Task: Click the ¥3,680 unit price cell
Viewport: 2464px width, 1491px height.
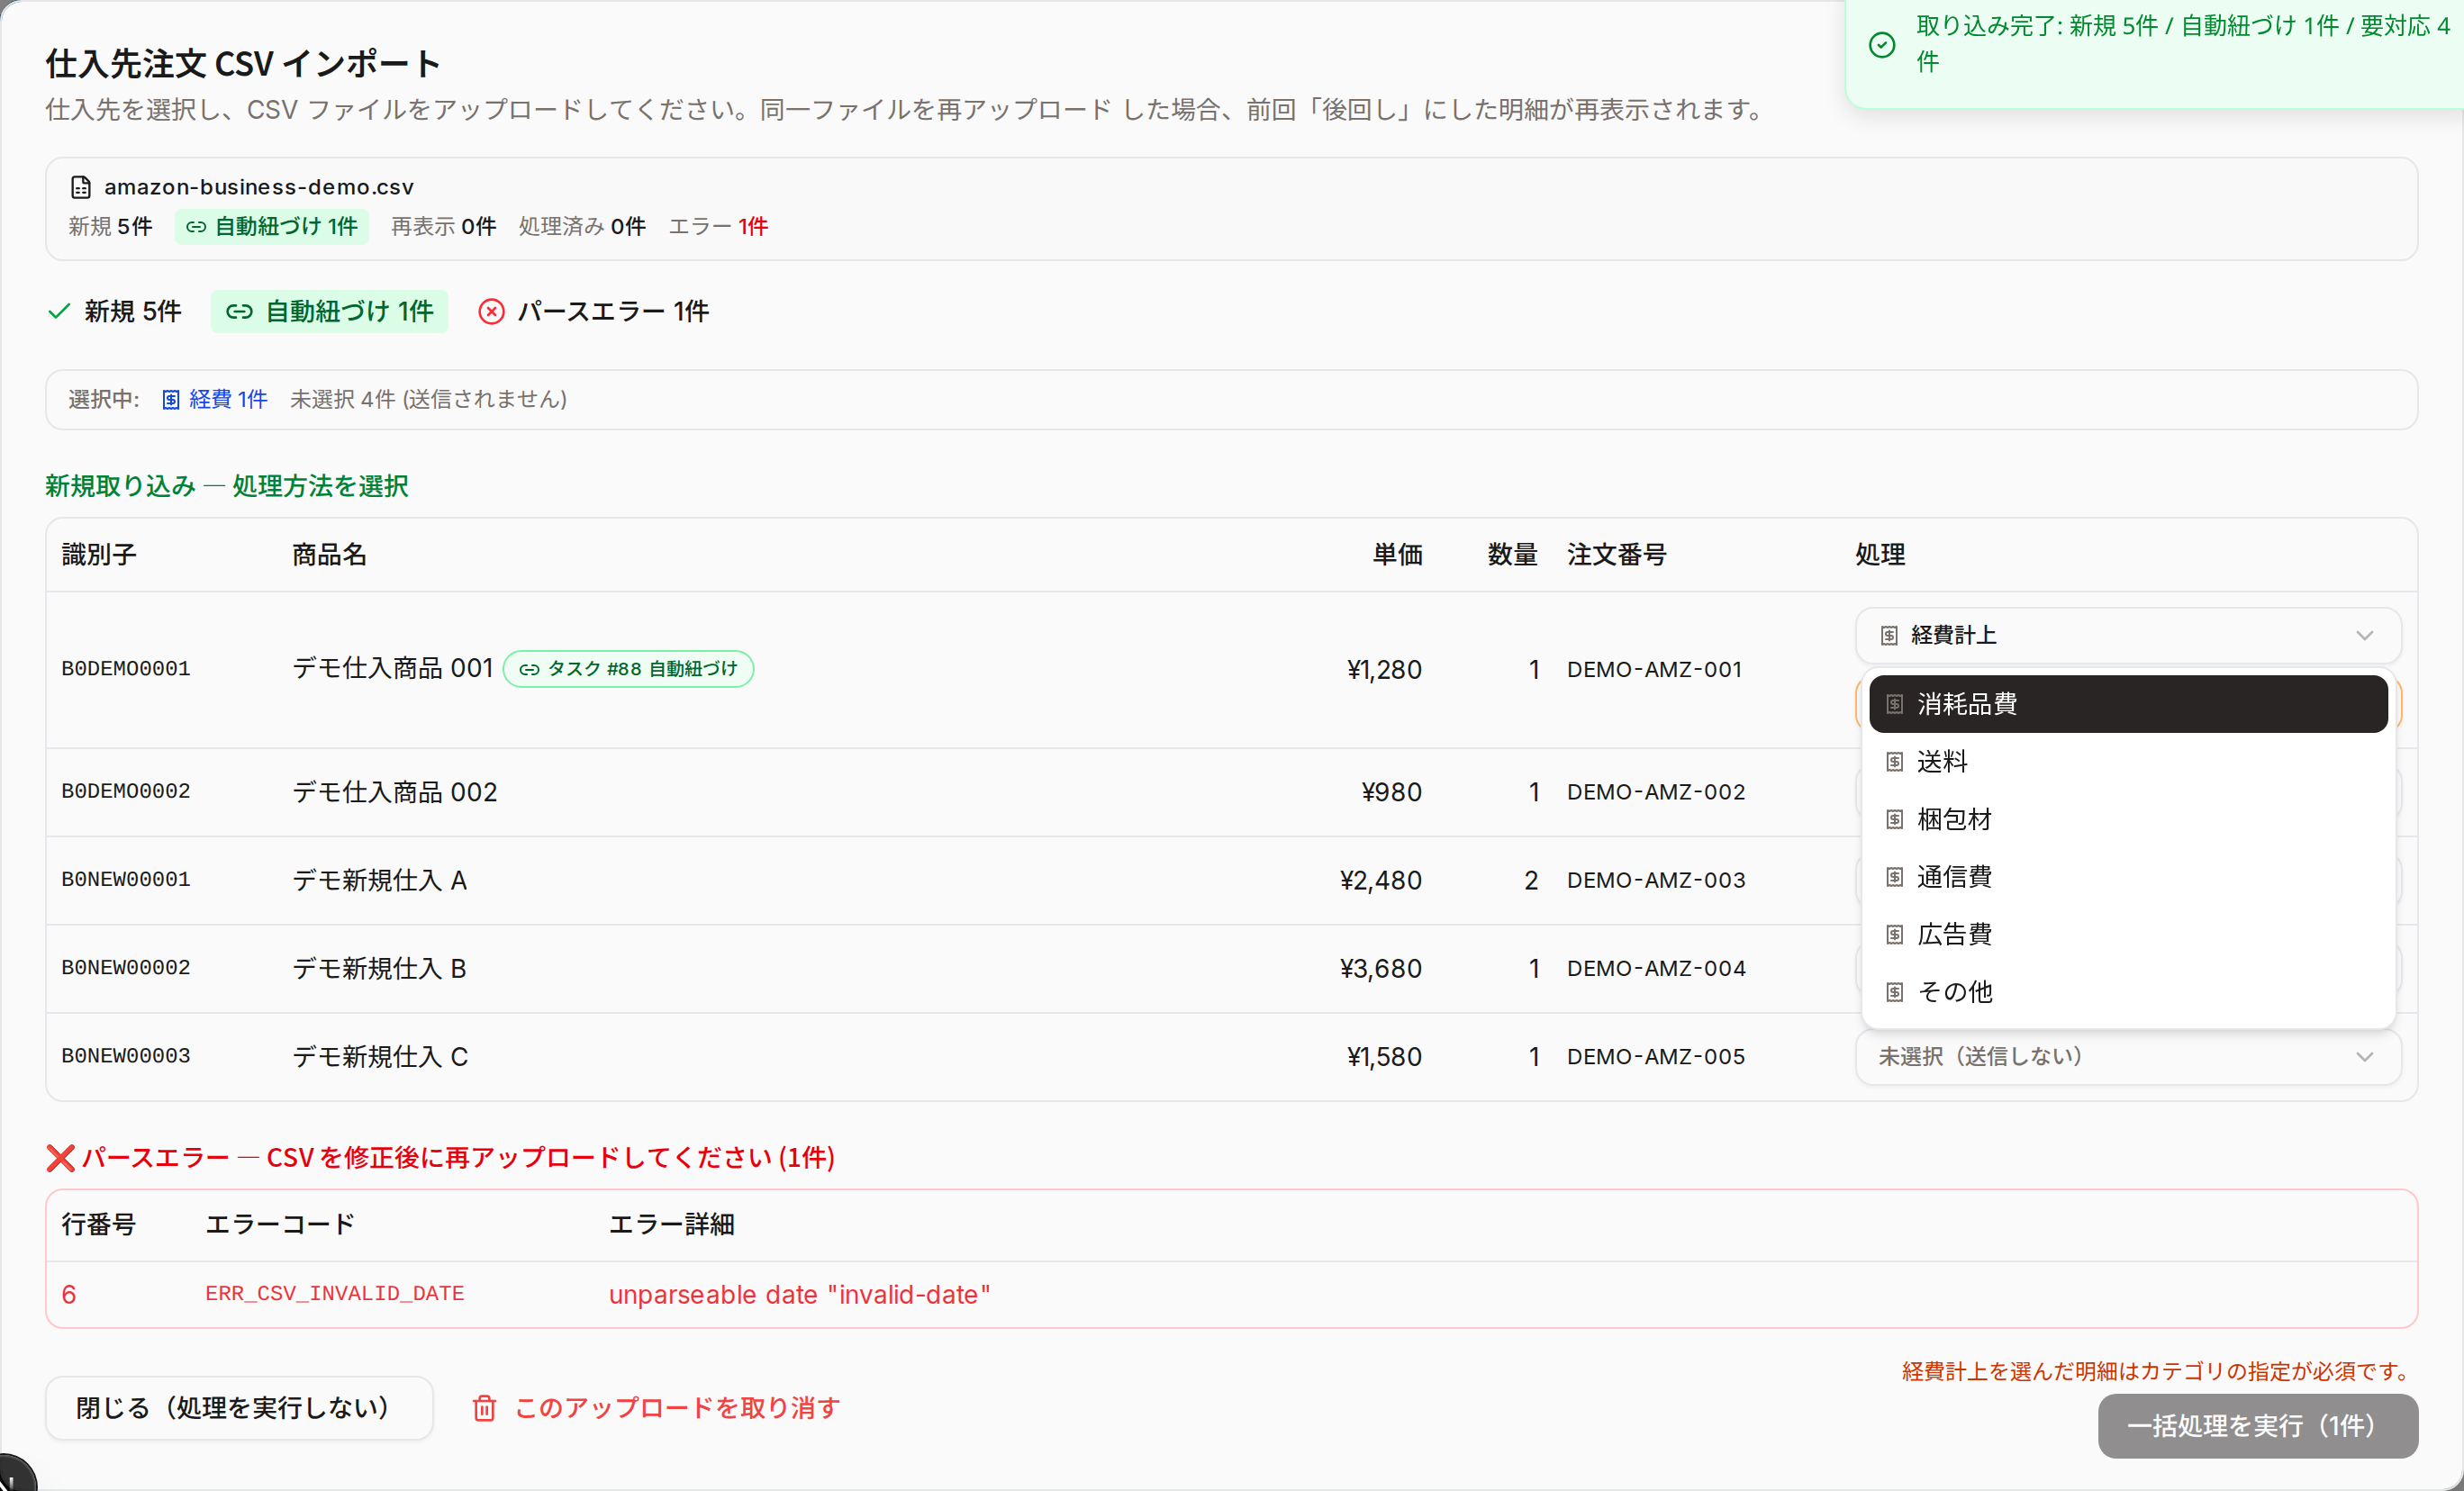Action: tap(1380, 968)
